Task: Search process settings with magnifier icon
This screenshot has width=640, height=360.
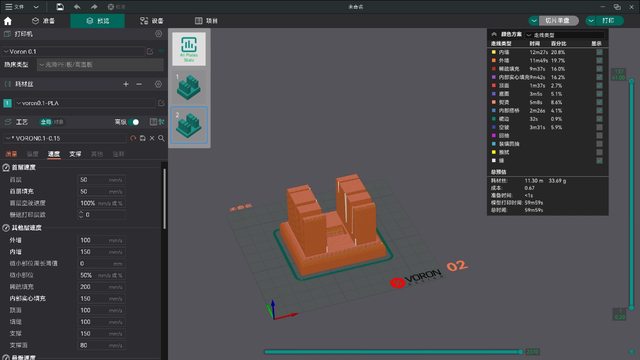Action: pos(161,138)
